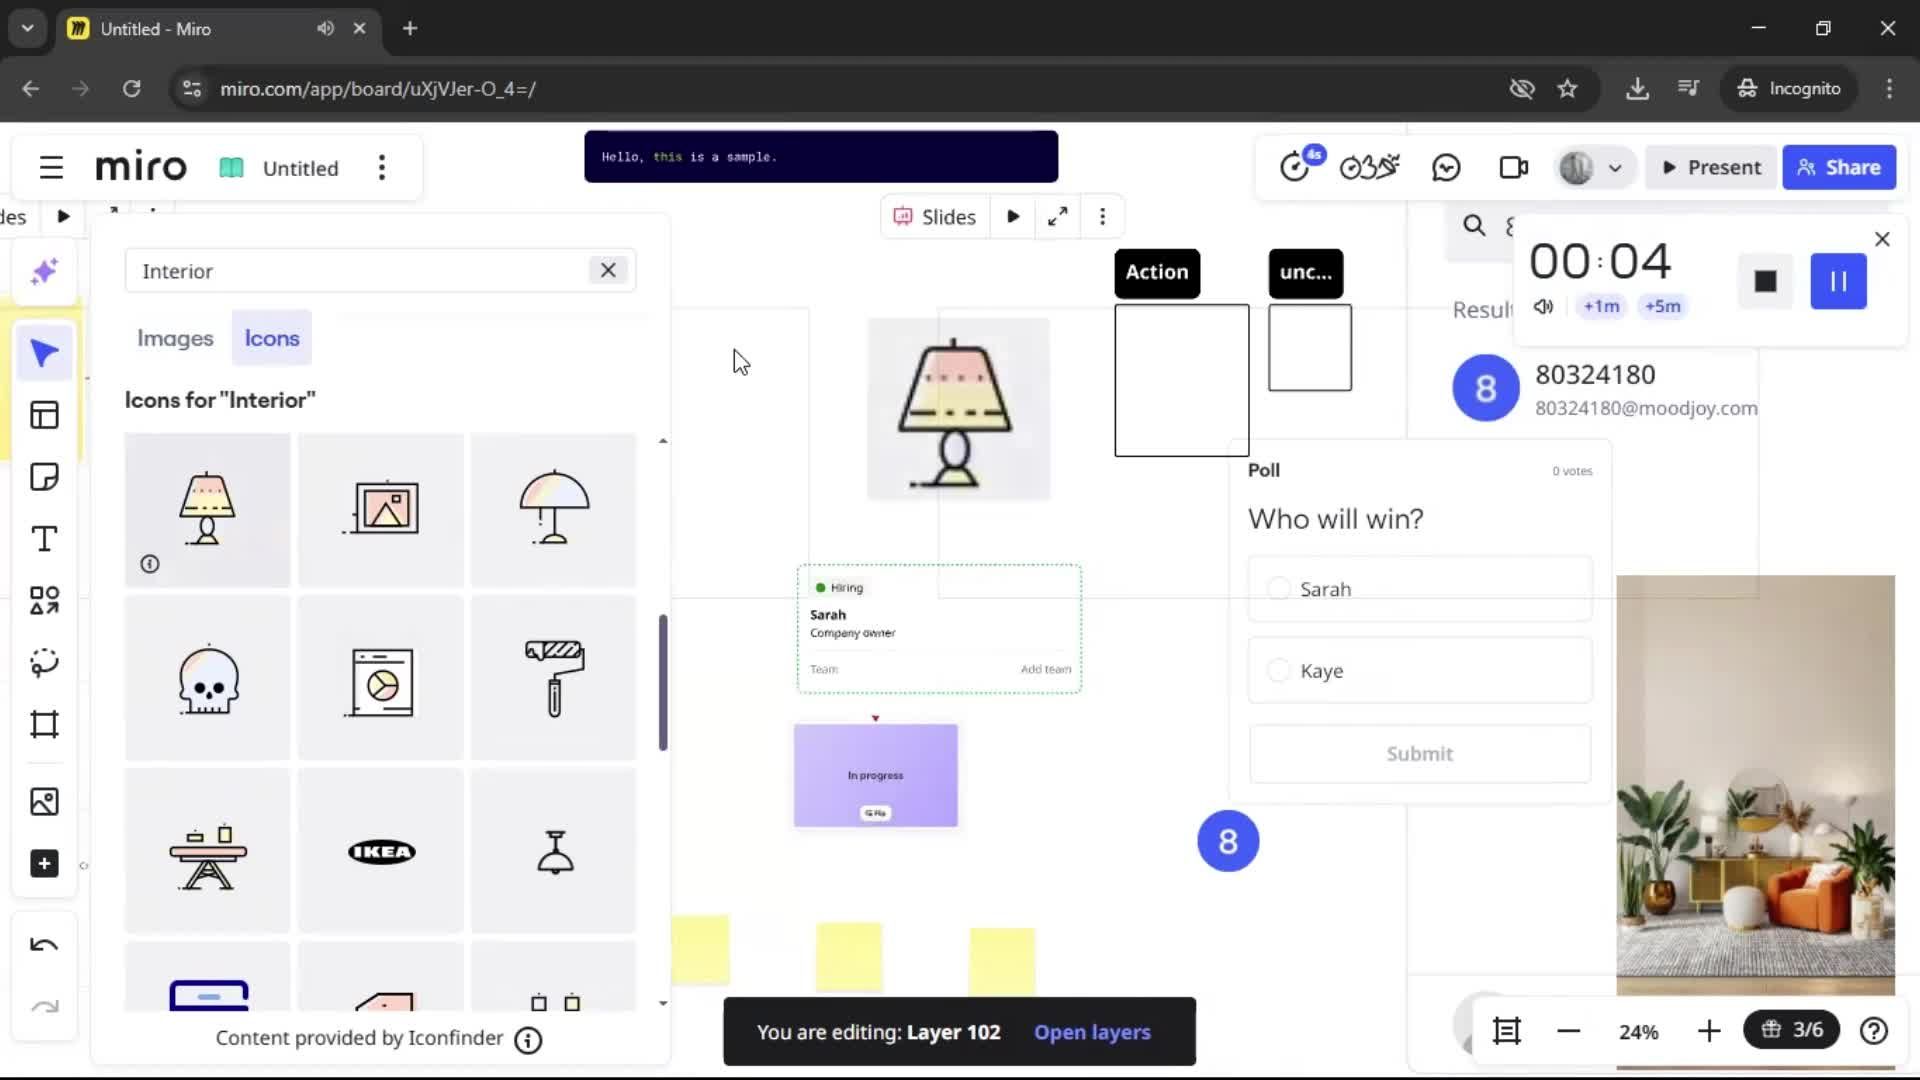Open the 3/6 progress tracker

(1792, 1030)
